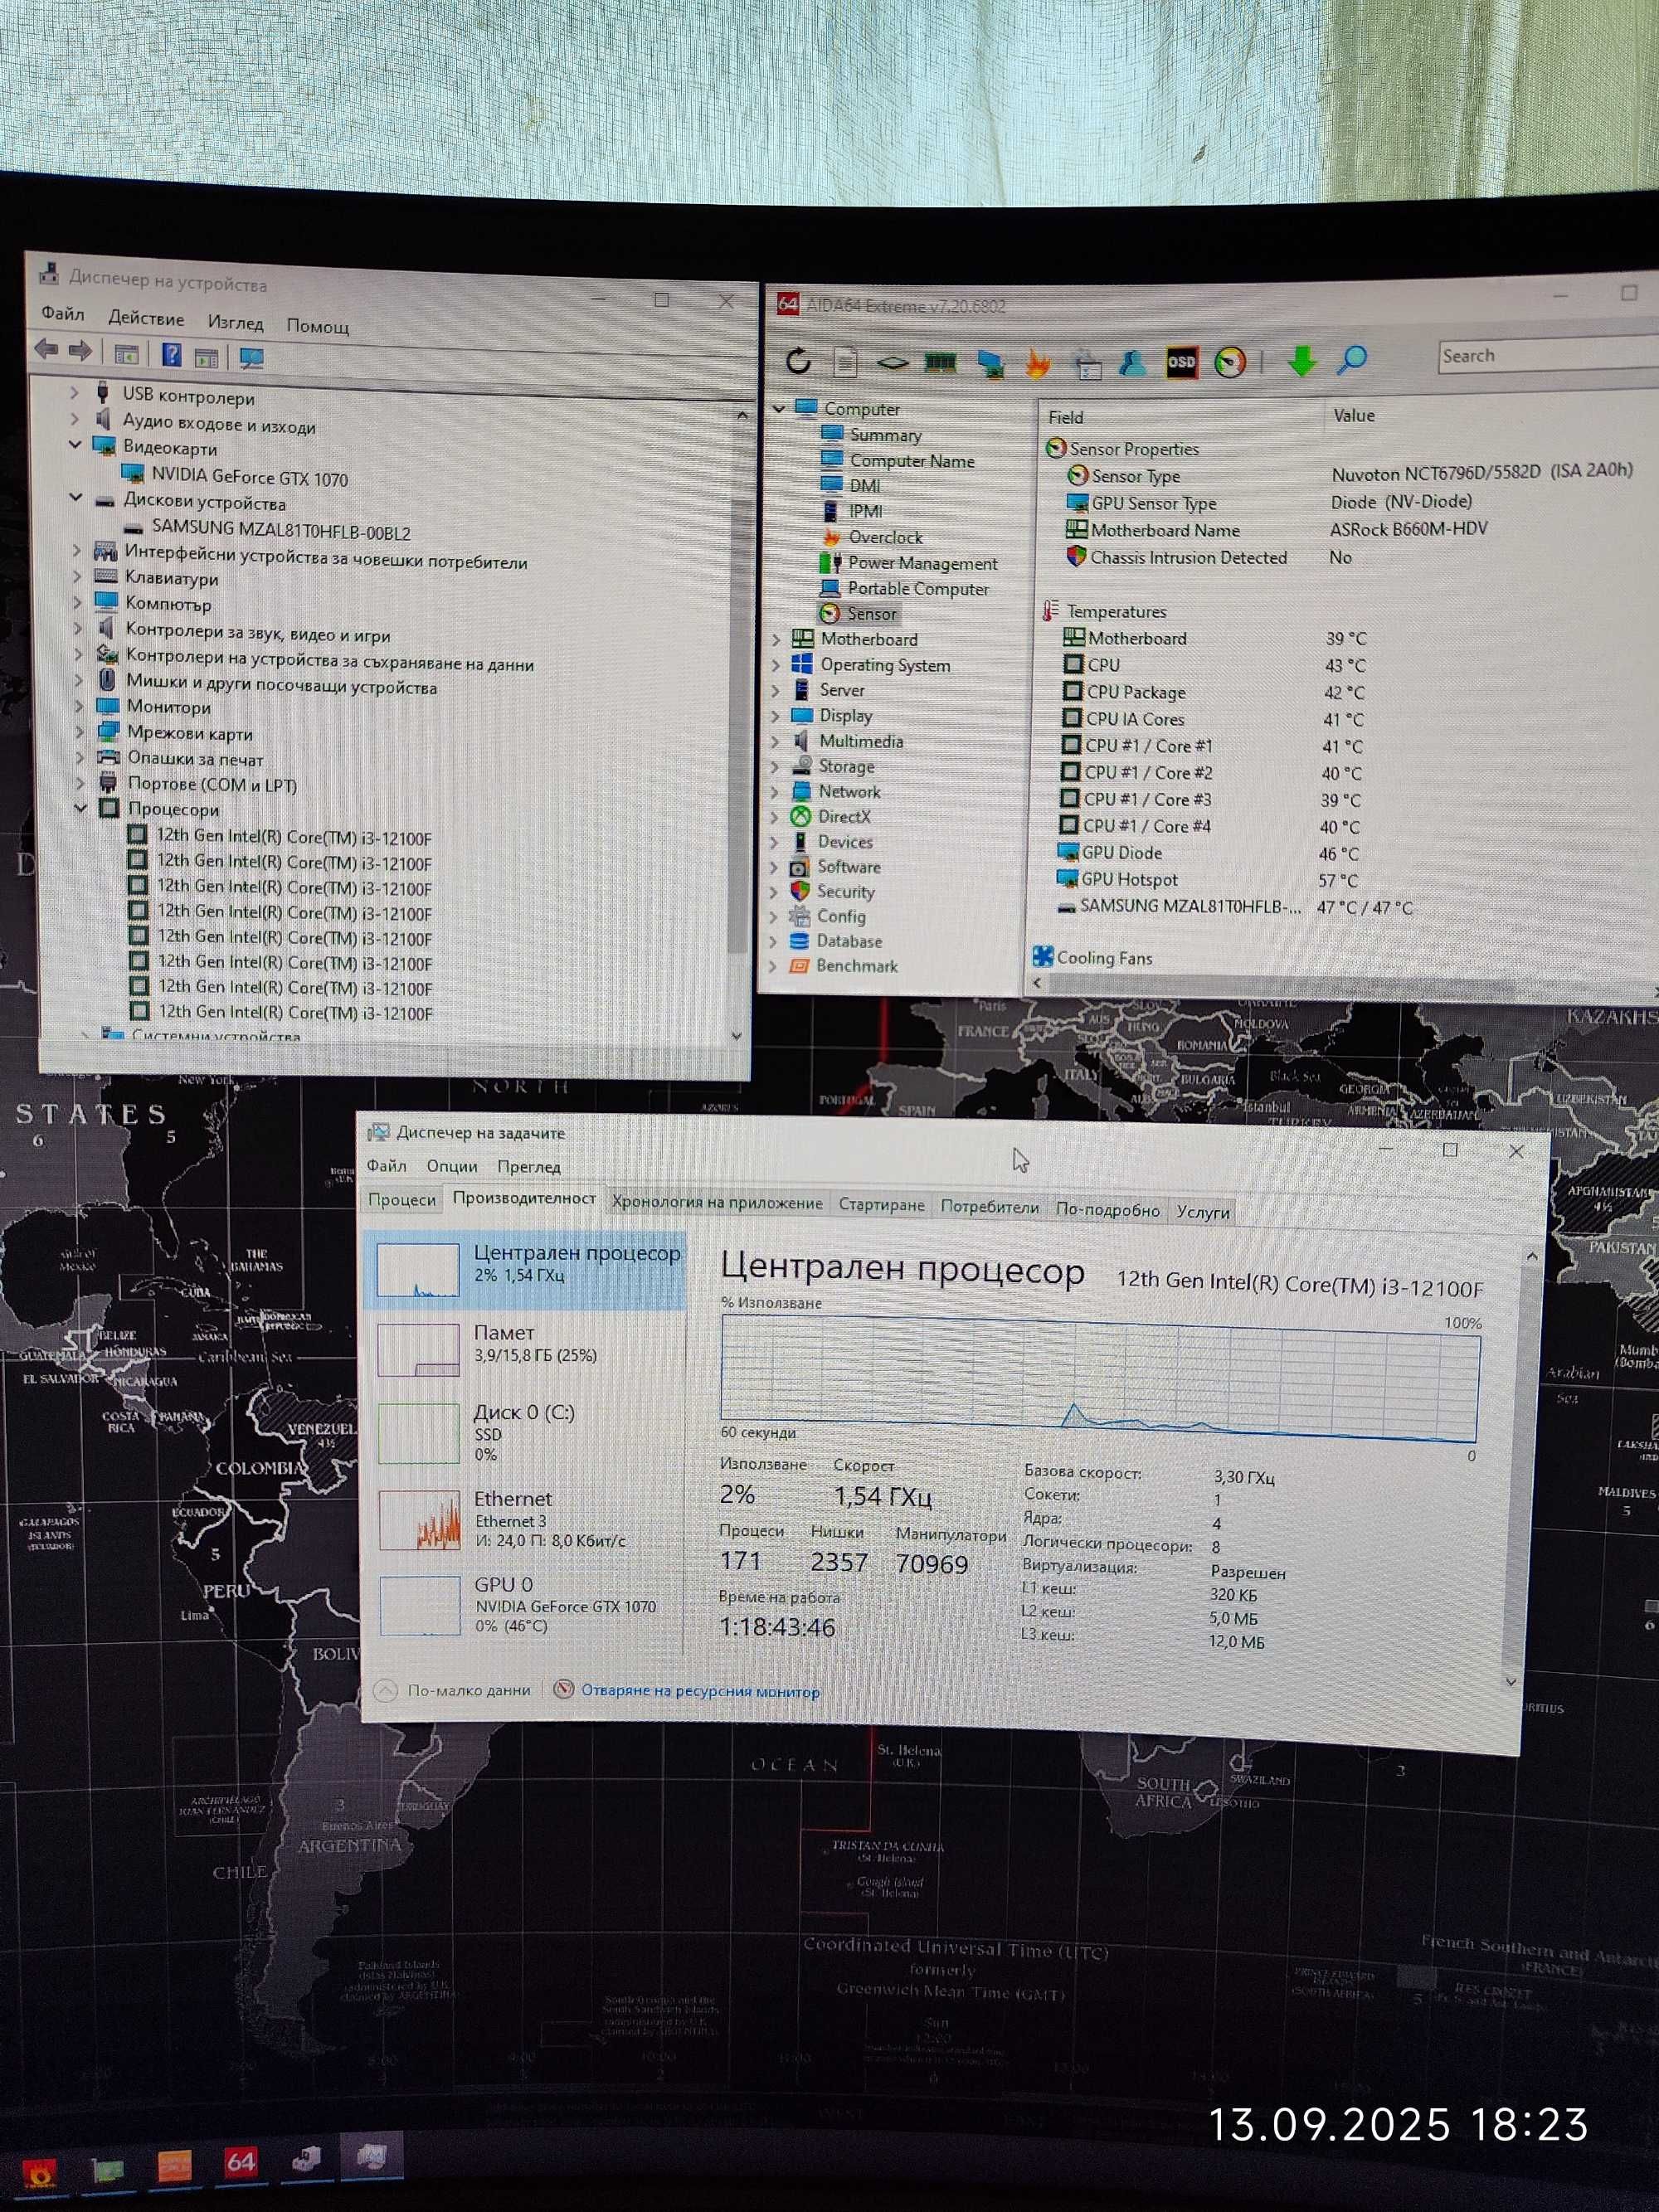Click the blue magnifier icon in AIDA64 toolbar
This screenshot has width=1659, height=2212.
coord(1352,359)
